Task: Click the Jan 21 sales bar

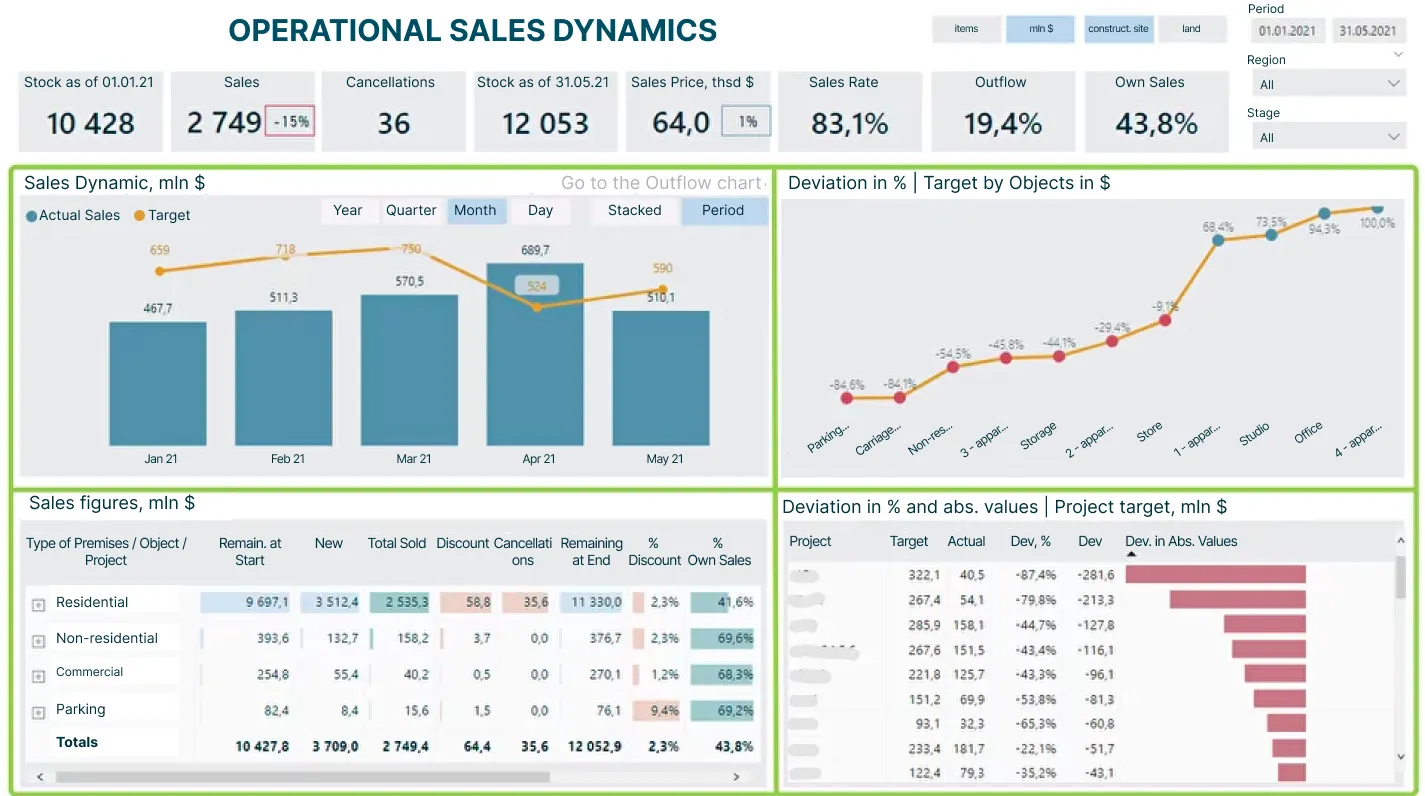Action: [x=158, y=383]
